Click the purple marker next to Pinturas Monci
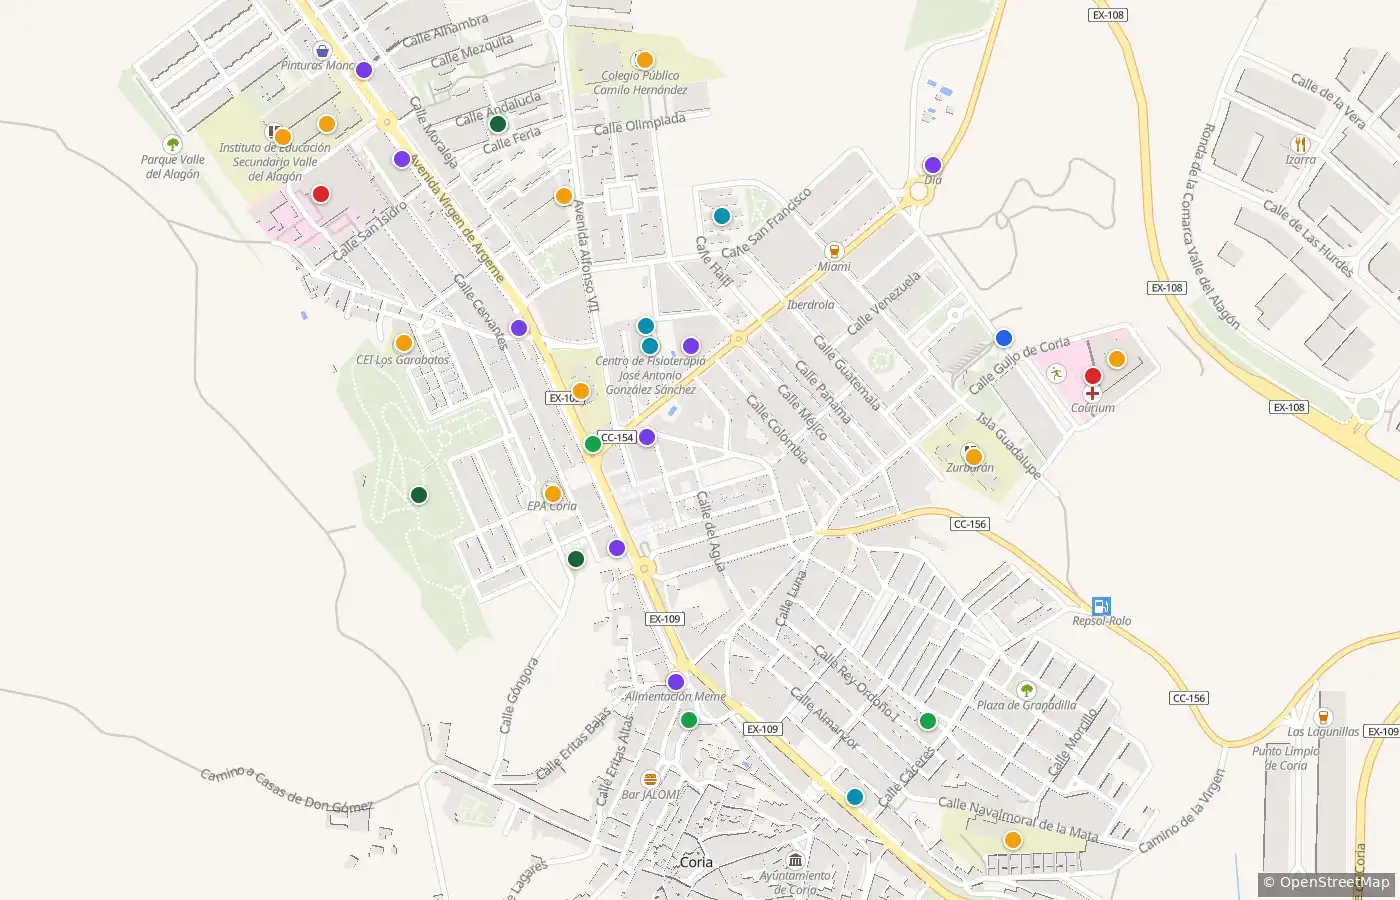Screen dimensions: 1400x900 364,70
